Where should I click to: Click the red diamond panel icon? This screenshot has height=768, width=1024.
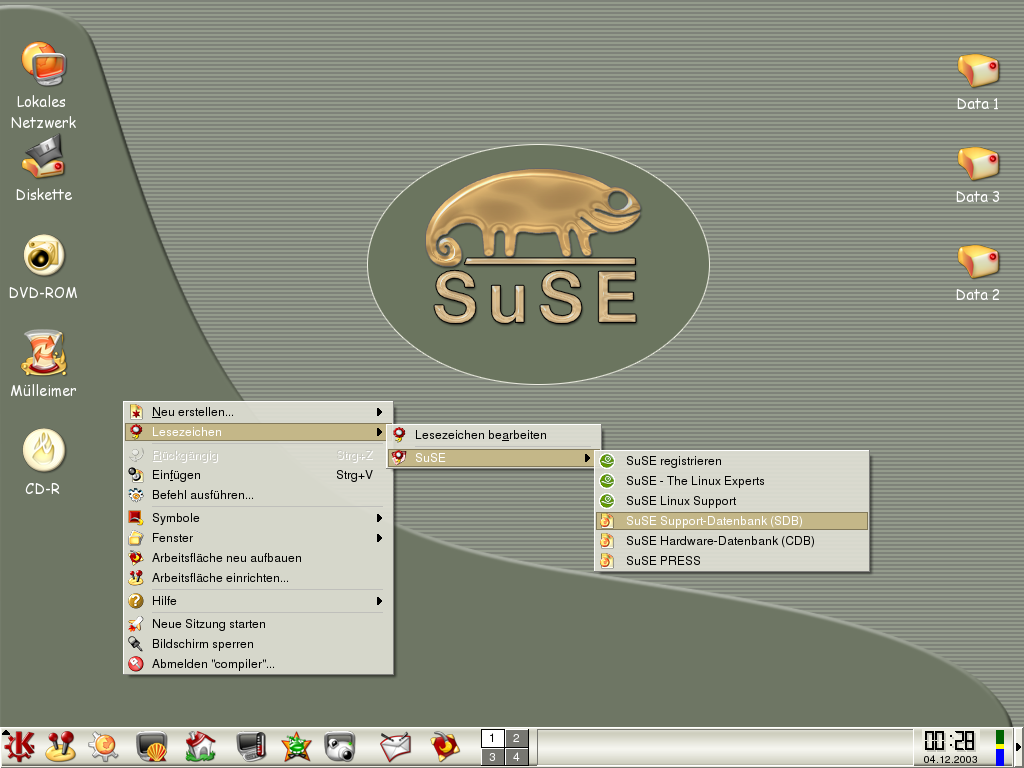(x=445, y=746)
